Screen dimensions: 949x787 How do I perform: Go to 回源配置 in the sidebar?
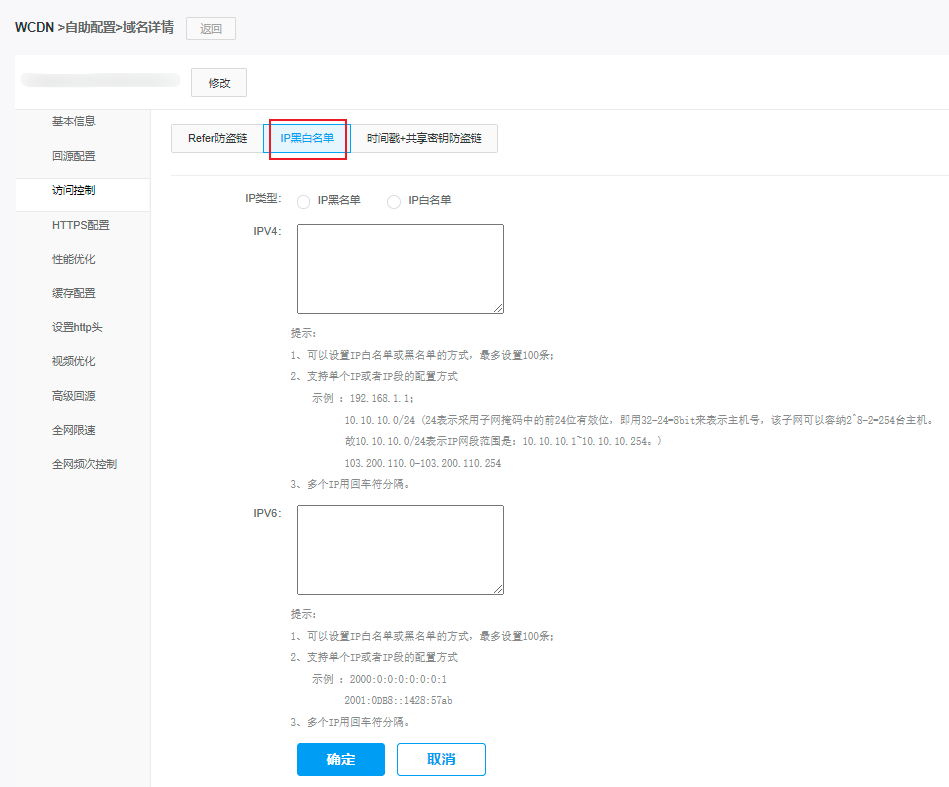click(x=74, y=157)
